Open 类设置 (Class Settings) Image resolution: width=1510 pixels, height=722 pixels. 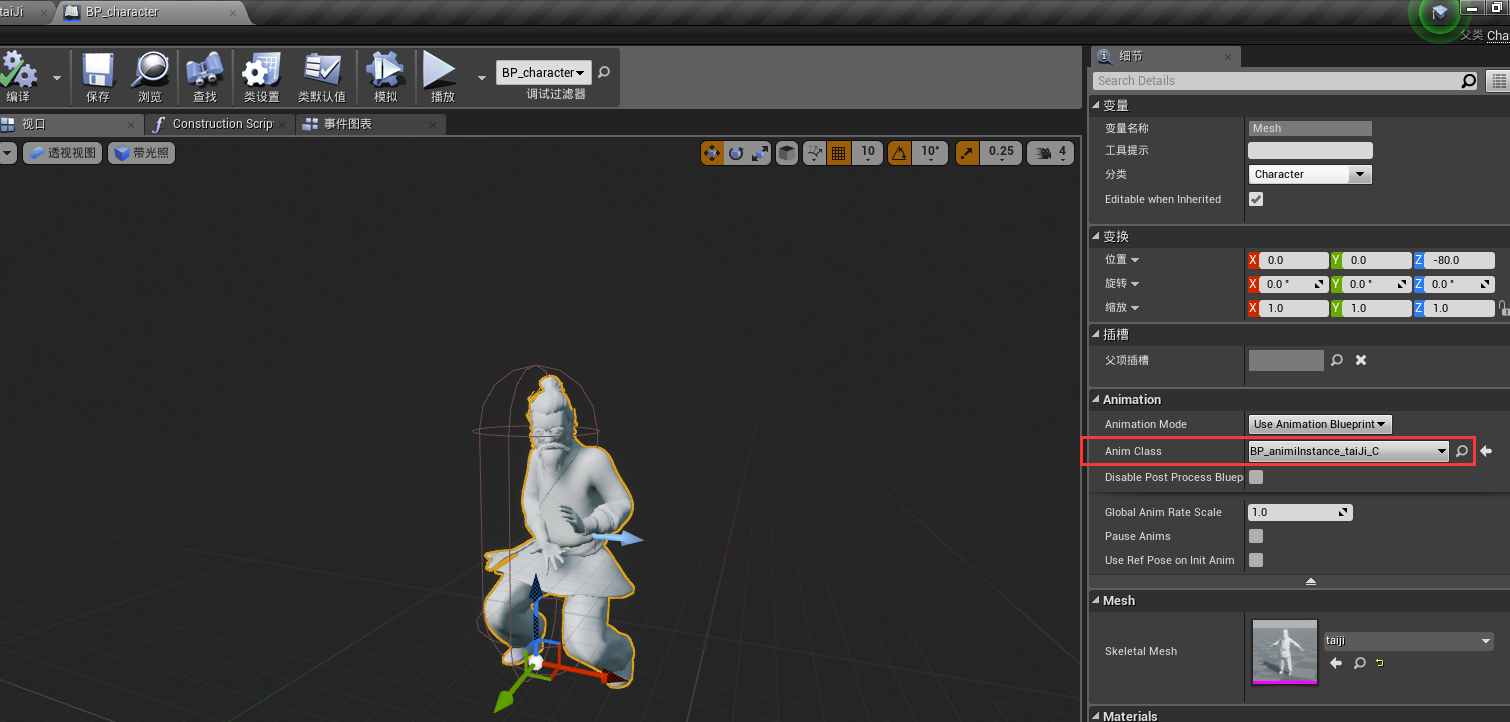coord(260,72)
